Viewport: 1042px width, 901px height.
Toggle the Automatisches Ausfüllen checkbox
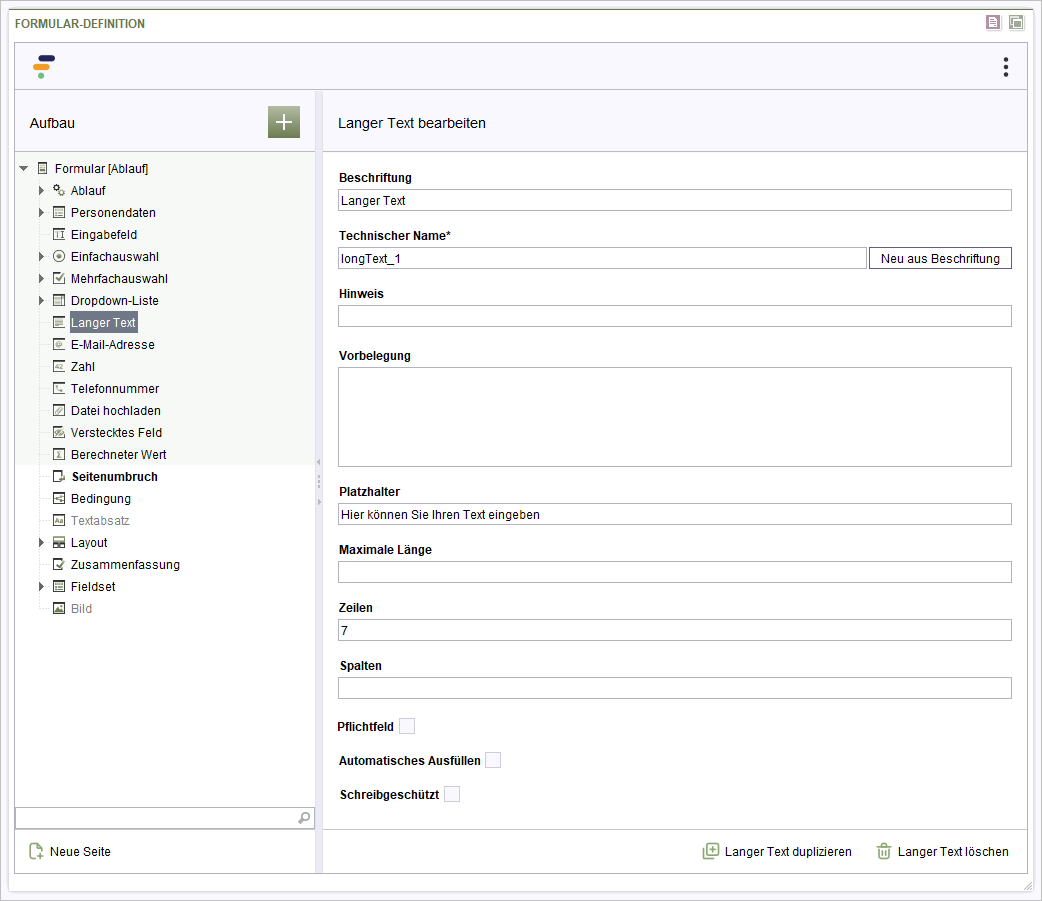(x=493, y=760)
